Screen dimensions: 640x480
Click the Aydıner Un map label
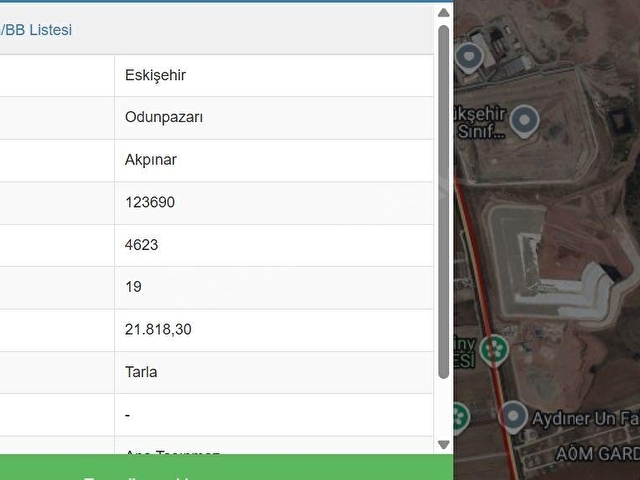(586, 419)
